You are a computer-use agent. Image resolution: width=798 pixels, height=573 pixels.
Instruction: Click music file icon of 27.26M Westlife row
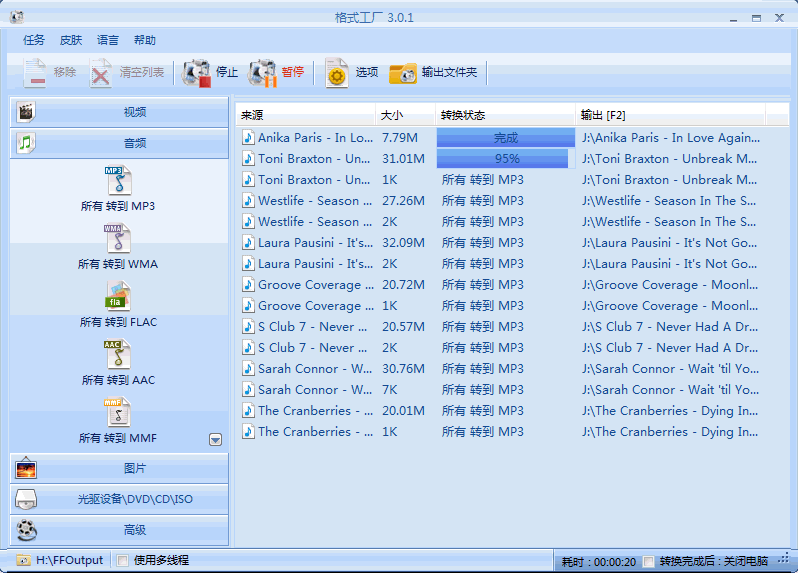click(248, 200)
